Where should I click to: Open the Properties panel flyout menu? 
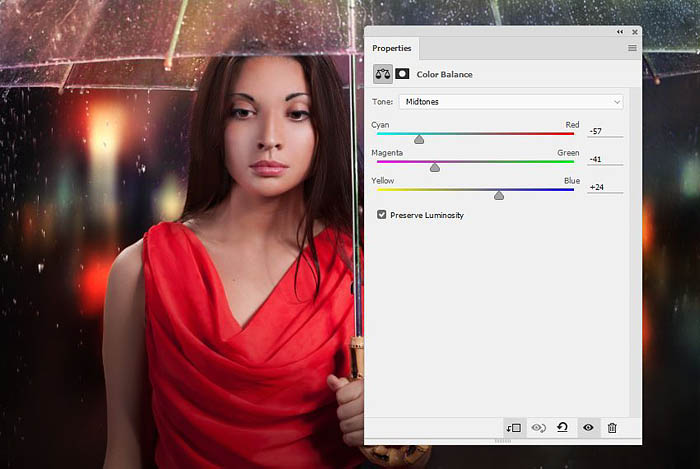click(632, 48)
